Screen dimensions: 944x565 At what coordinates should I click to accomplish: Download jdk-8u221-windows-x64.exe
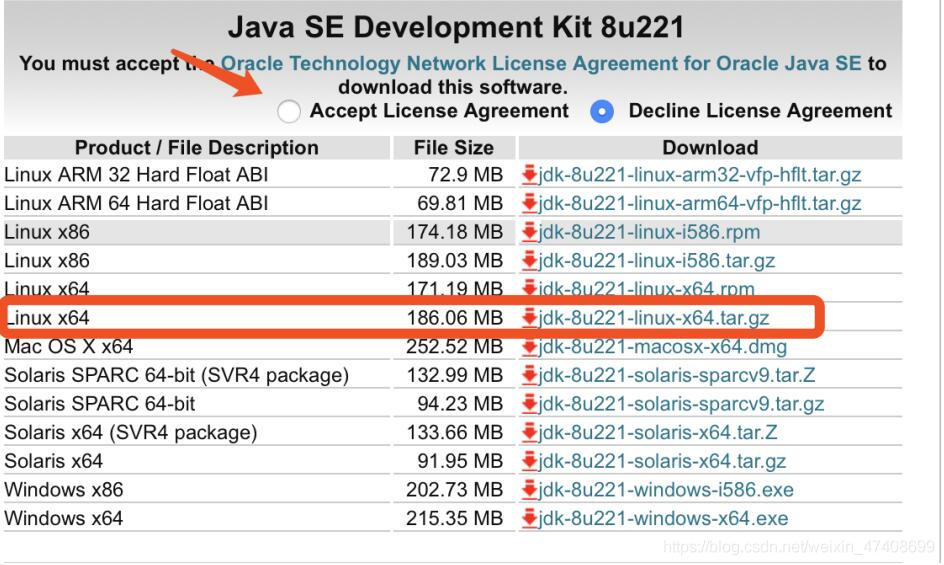click(x=663, y=519)
